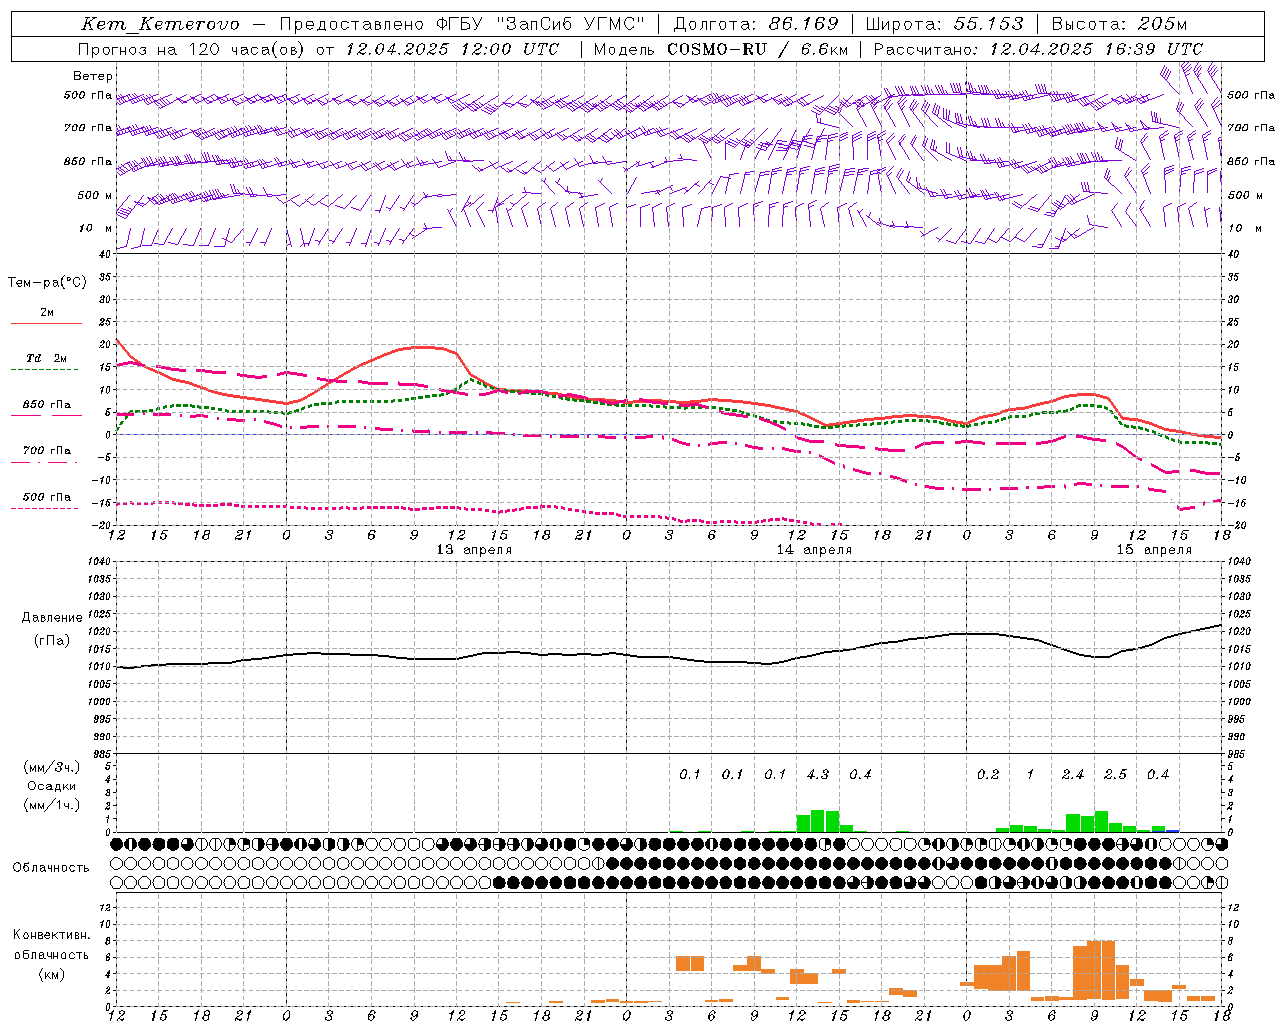The width and height of the screenshot is (1280, 1024).
Task: Click the '(км)' unit under convective cloud label
Action: pyautogui.click(x=51, y=974)
